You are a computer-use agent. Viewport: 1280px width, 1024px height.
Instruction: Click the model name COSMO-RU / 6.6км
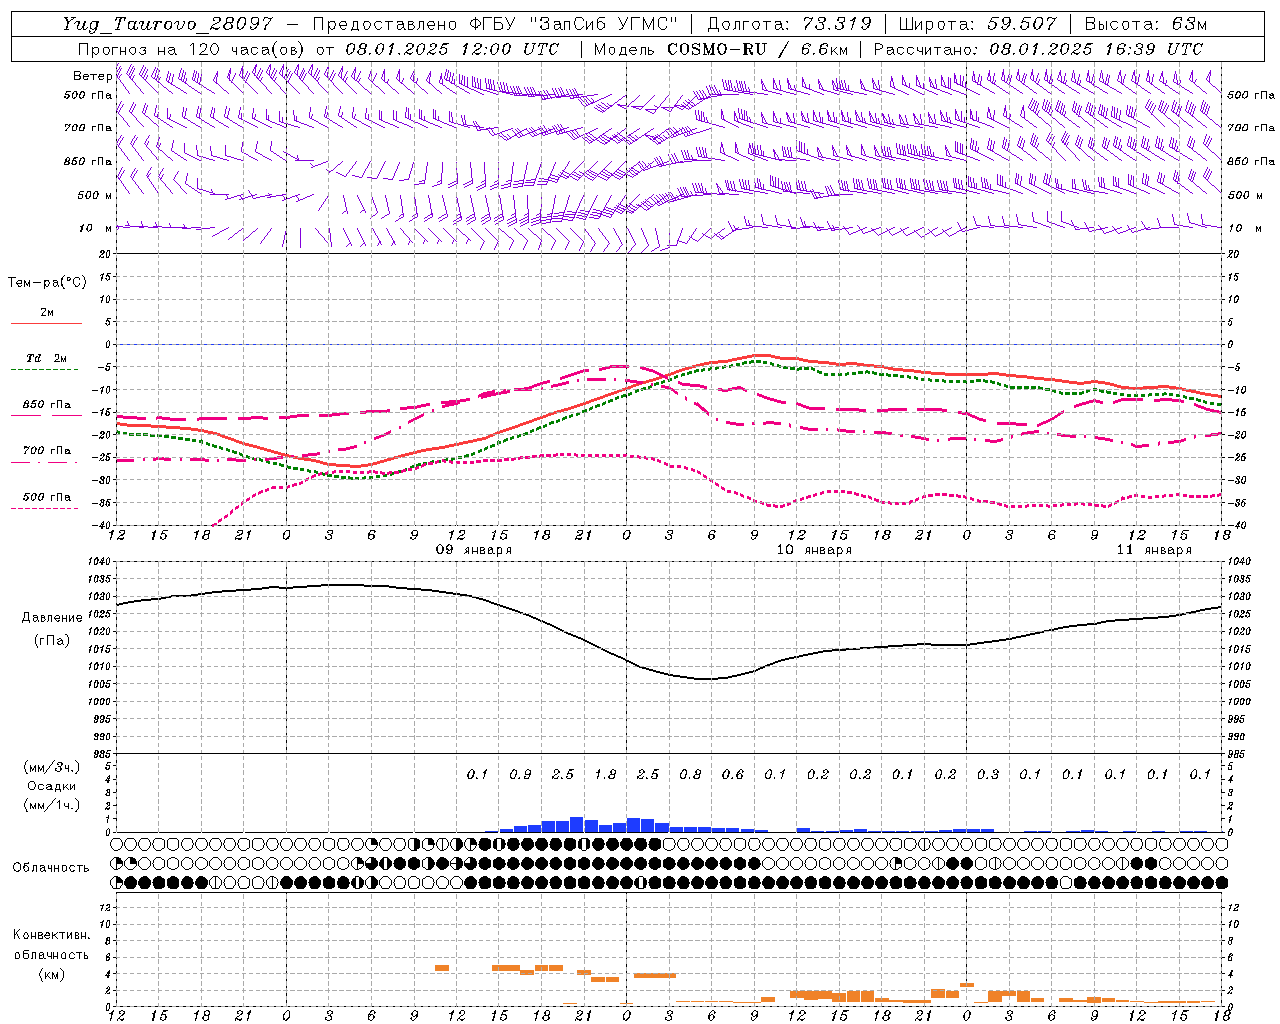coord(757,49)
